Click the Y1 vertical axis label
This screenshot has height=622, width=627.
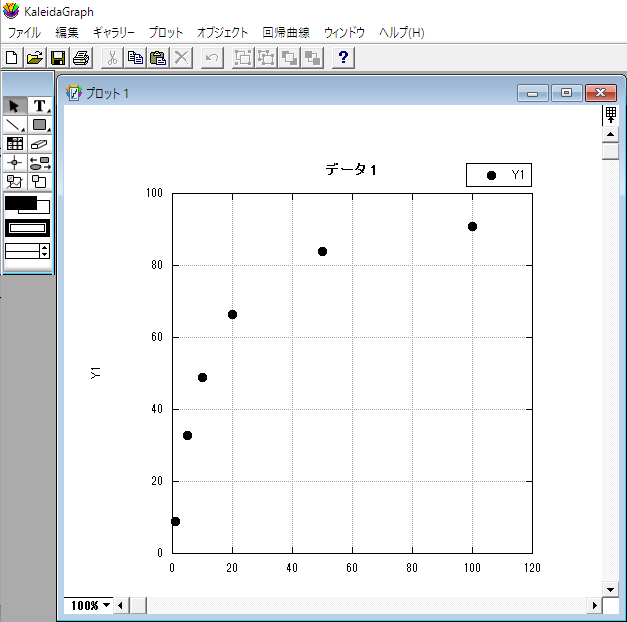click(95, 372)
